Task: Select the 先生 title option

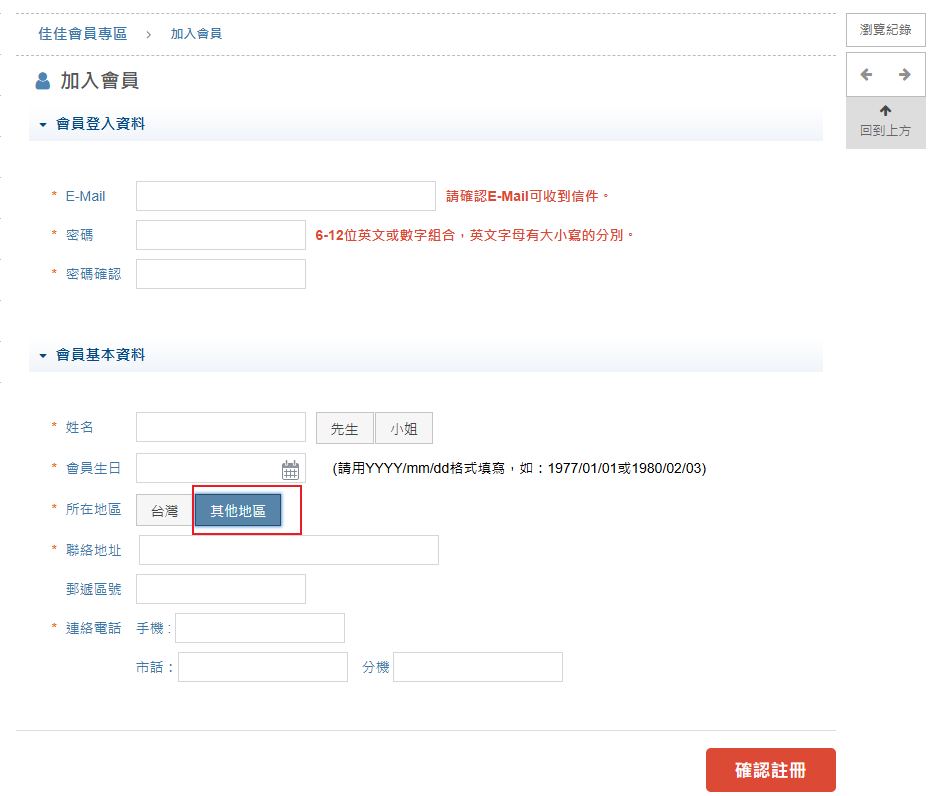Action: pyautogui.click(x=344, y=427)
